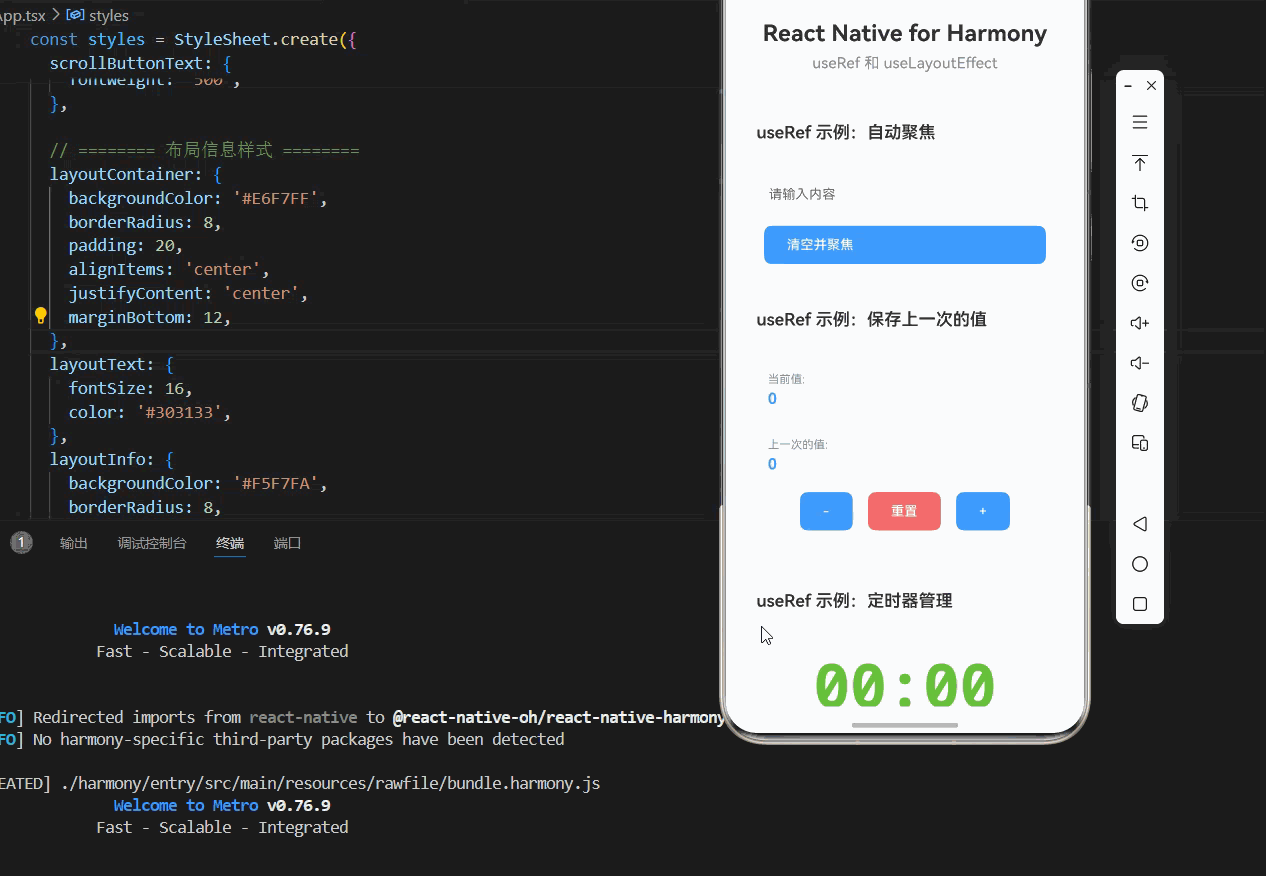Click the multi-device screen icon in emulator toolbar
The image size is (1266, 876).
pos(1139,443)
